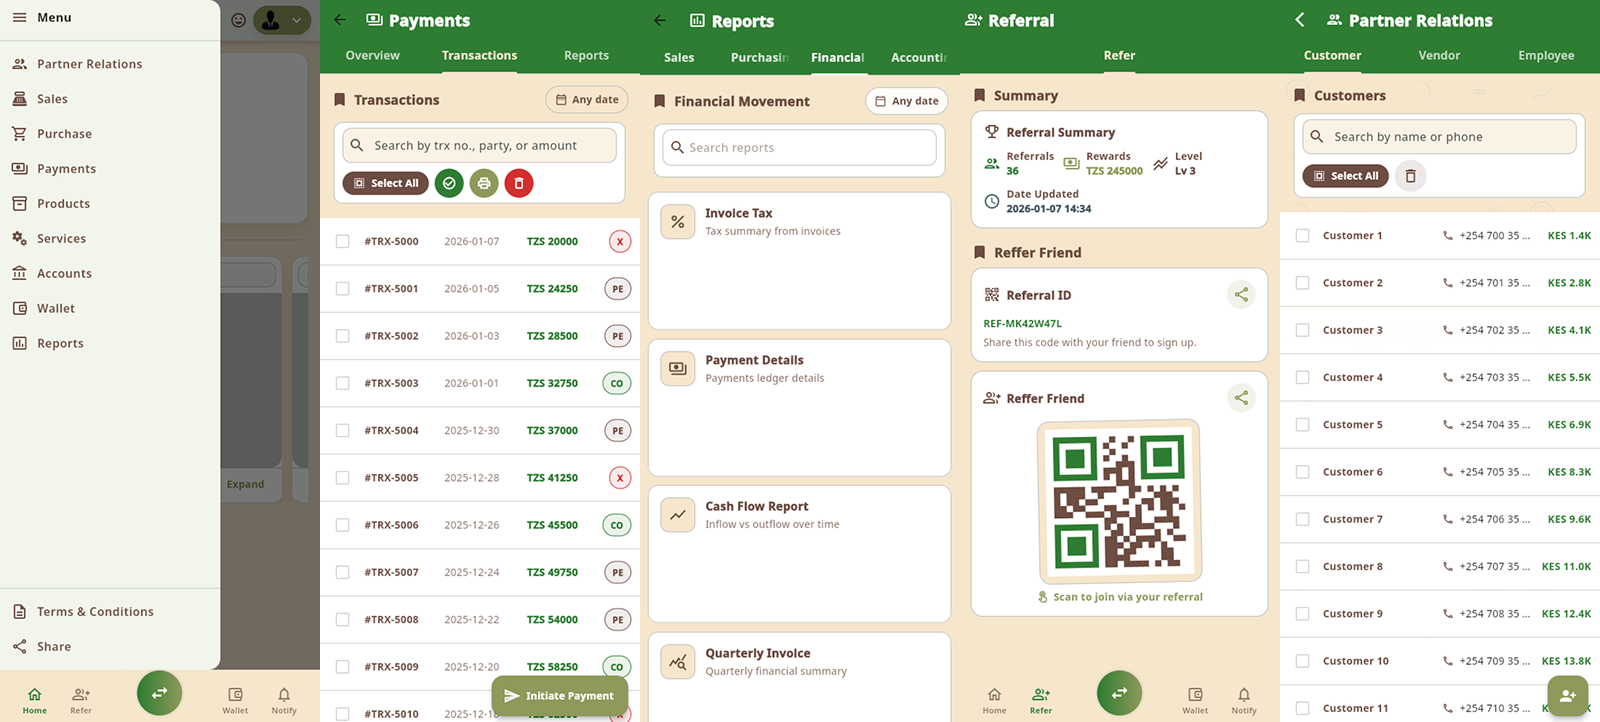Image resolution: width=1600 pixels, height=722 pixels.
Task: Open the Notify bell in Referral screen
Action: (1243, 700)
